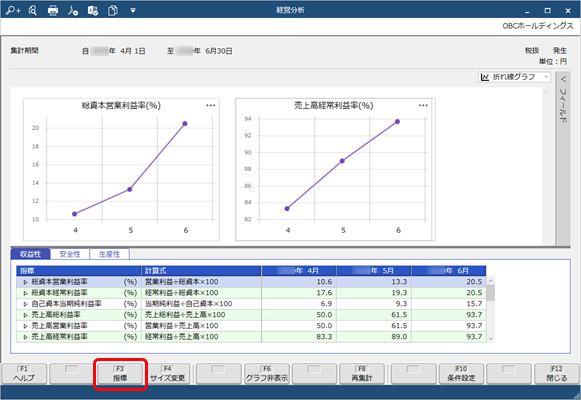Image resolution: width=581 pixels, height=400 pixels.
Task: Click the F6 グラフ非表示 button
Action: (x=267, y=374)
